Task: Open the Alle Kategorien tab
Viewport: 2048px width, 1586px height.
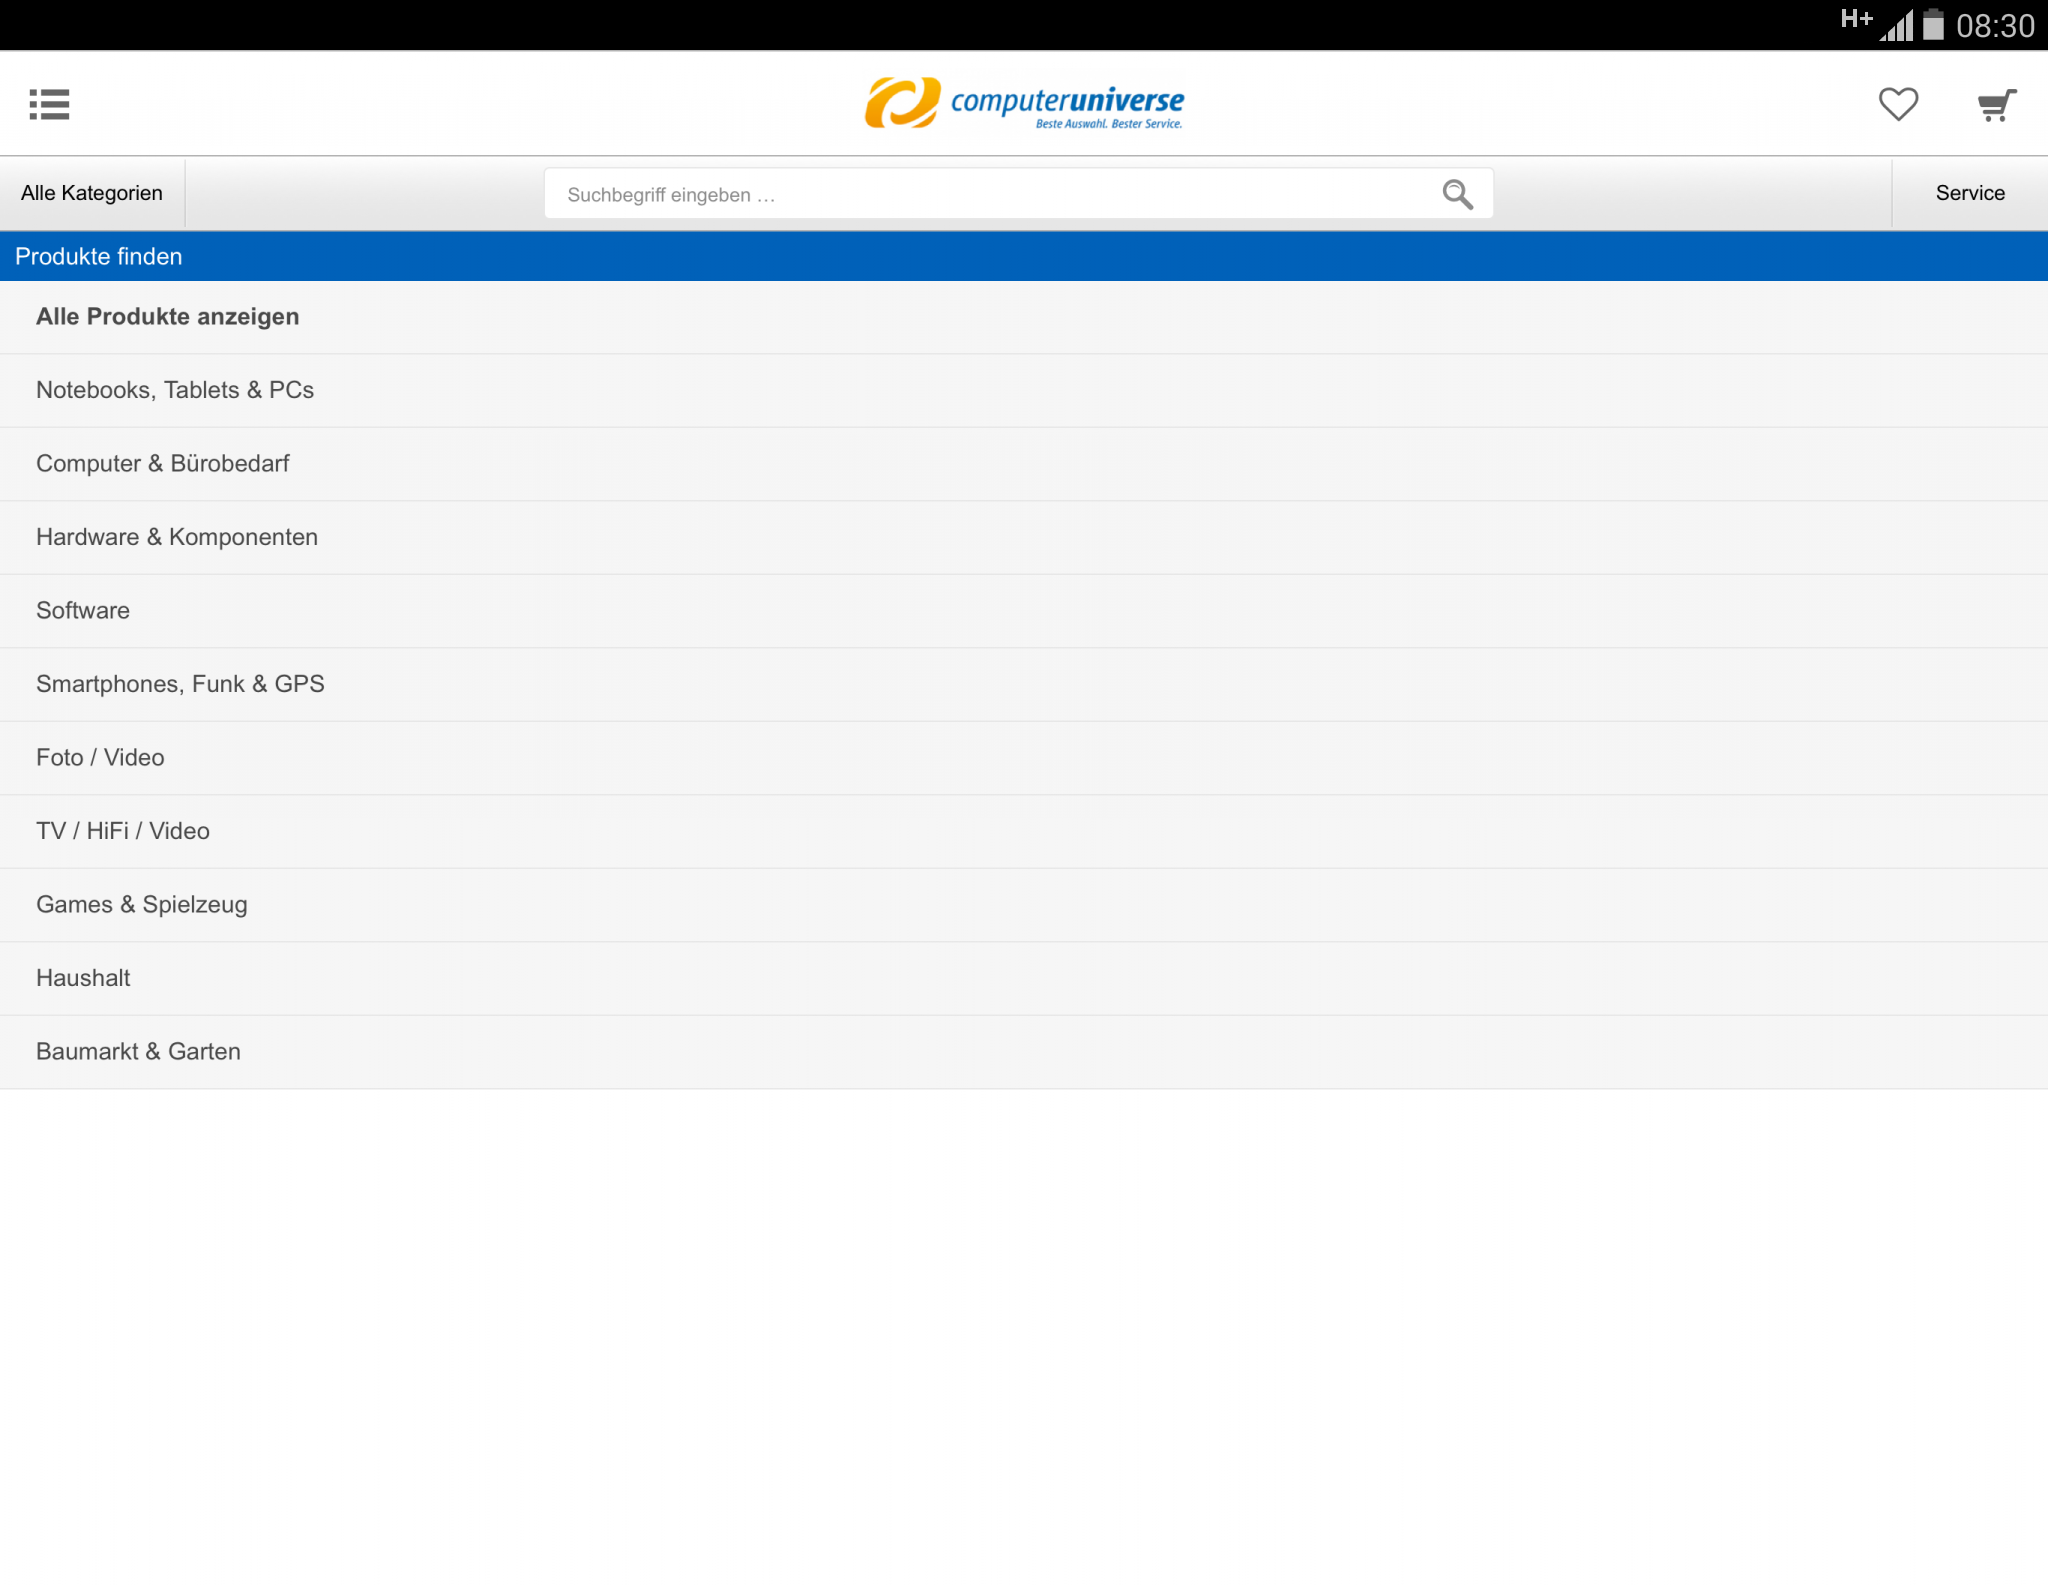Action: [x=92, y=193]
